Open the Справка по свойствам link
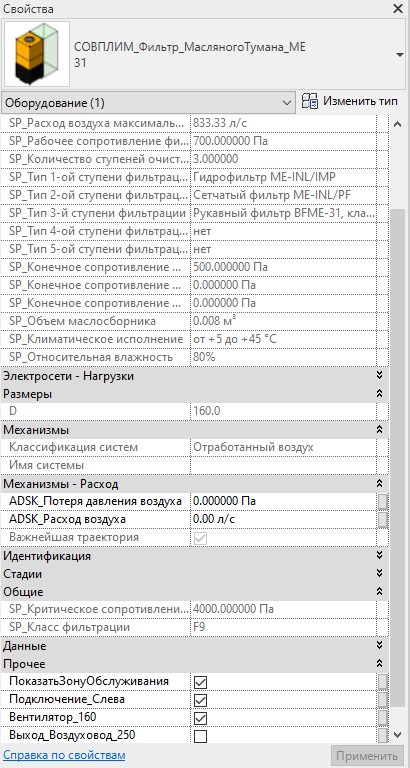The image size is (410, 768). click(64, 754)
